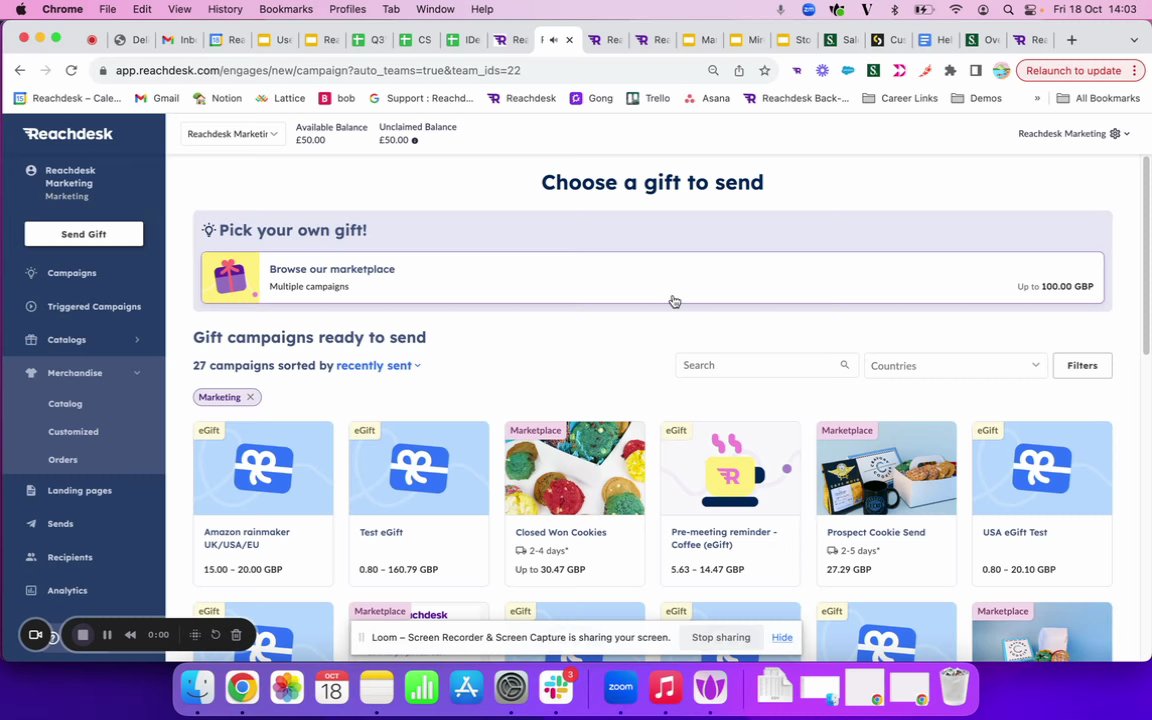Remove the Marketing filter tag
This screenshot has width=1152, height=720.
point(251,397)
